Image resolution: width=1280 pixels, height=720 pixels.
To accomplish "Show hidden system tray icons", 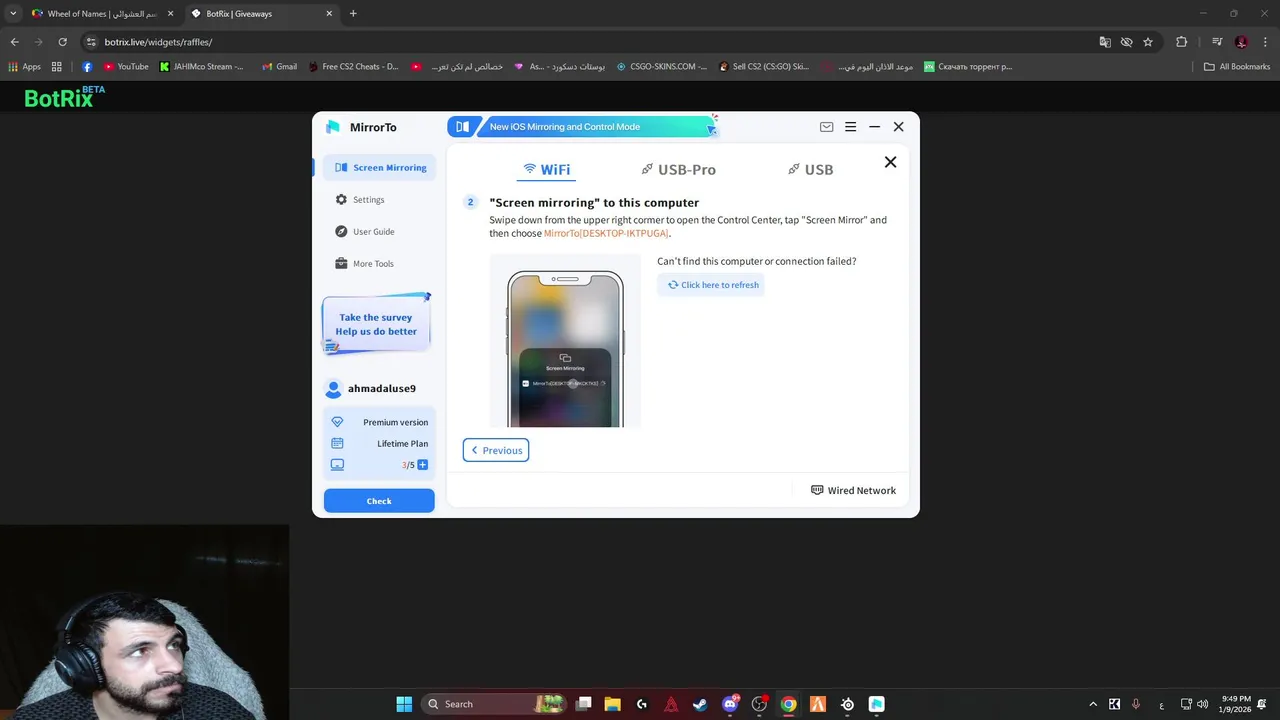I will (x=1093, y=704).
